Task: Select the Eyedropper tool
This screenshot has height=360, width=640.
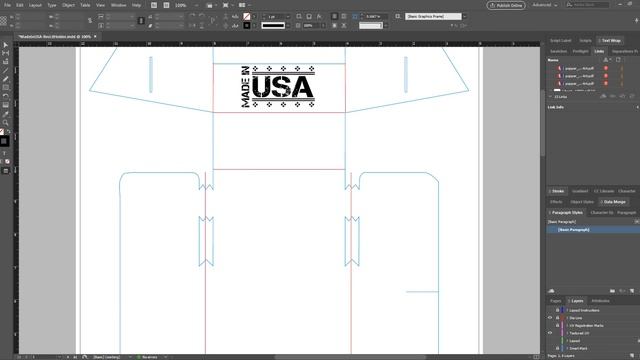Action: [x=5, y=114]
